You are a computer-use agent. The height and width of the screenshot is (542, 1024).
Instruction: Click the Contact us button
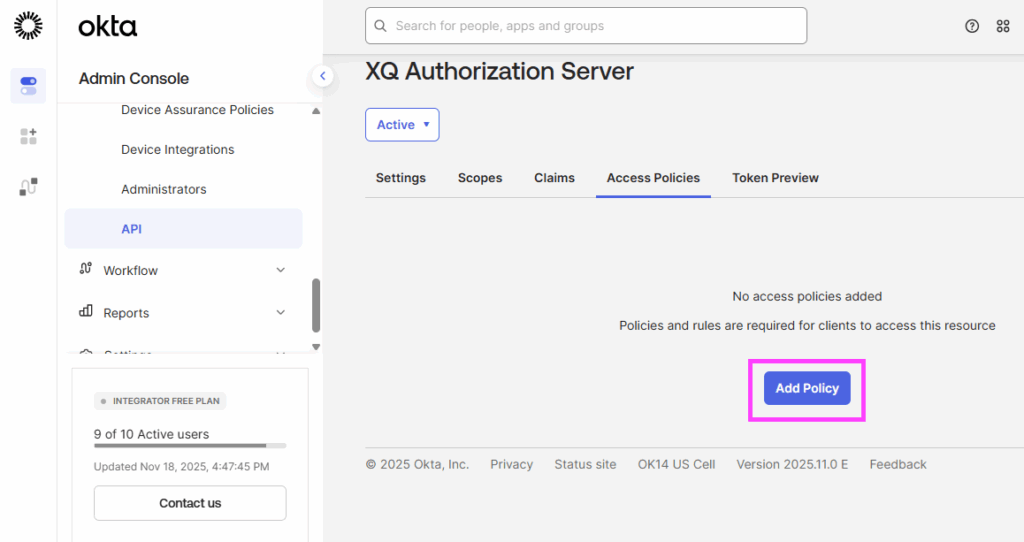[x=190, y=503]
